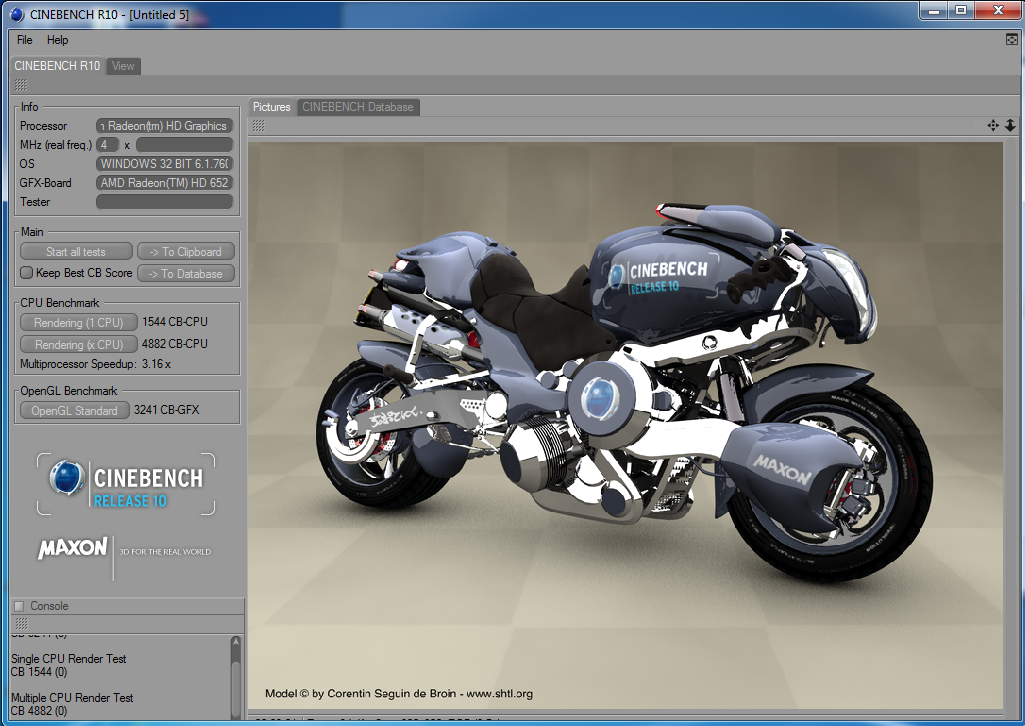Screen dimensions: 1025x726
Task: Run the OpenGL Standard benchmark
Action: pyautogui.click(x=75, y=410)
